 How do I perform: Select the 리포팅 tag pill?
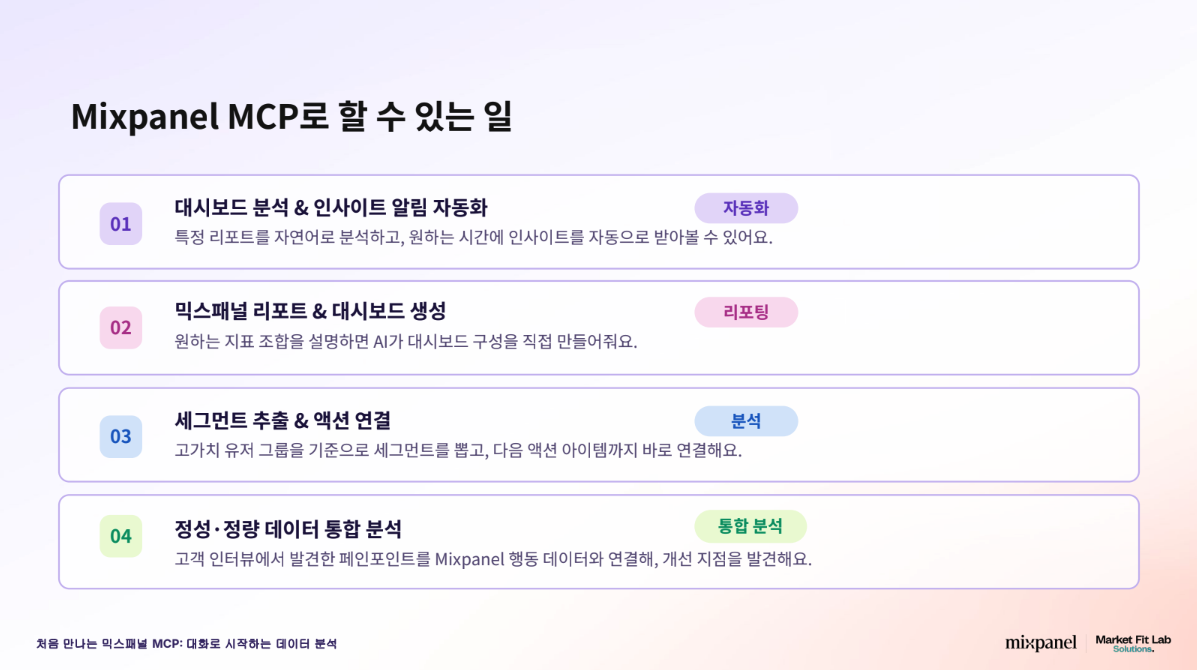tap(746, 312)
